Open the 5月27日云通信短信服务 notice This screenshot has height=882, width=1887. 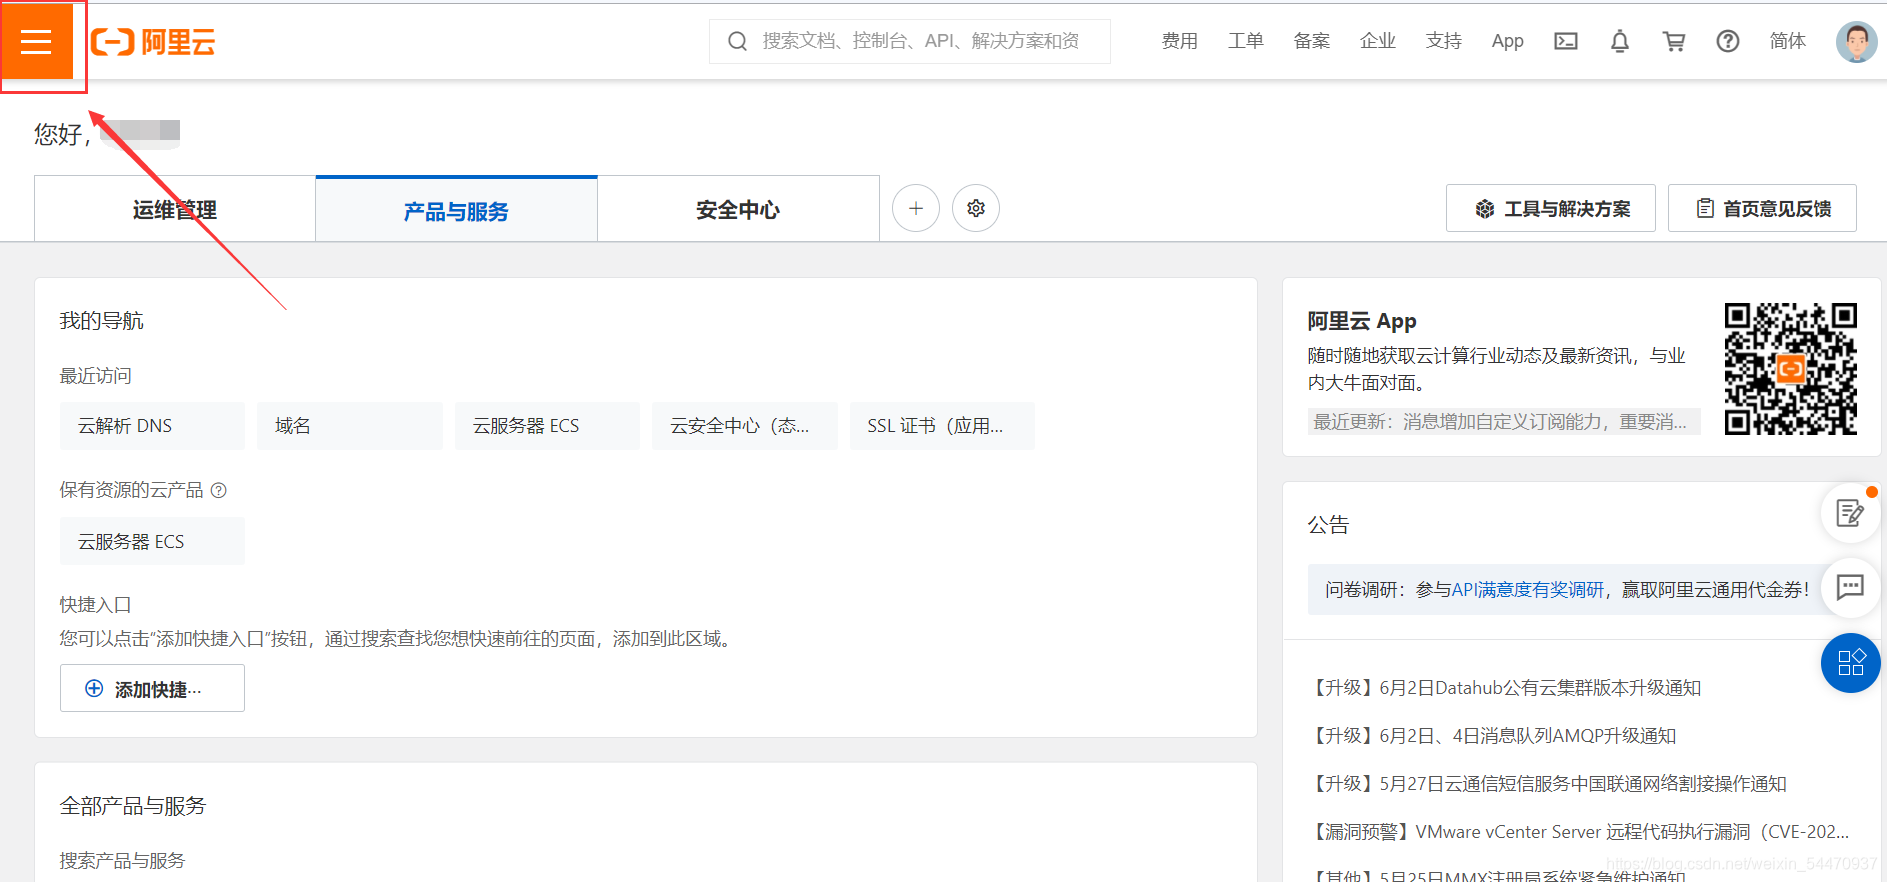[1547, 784]
